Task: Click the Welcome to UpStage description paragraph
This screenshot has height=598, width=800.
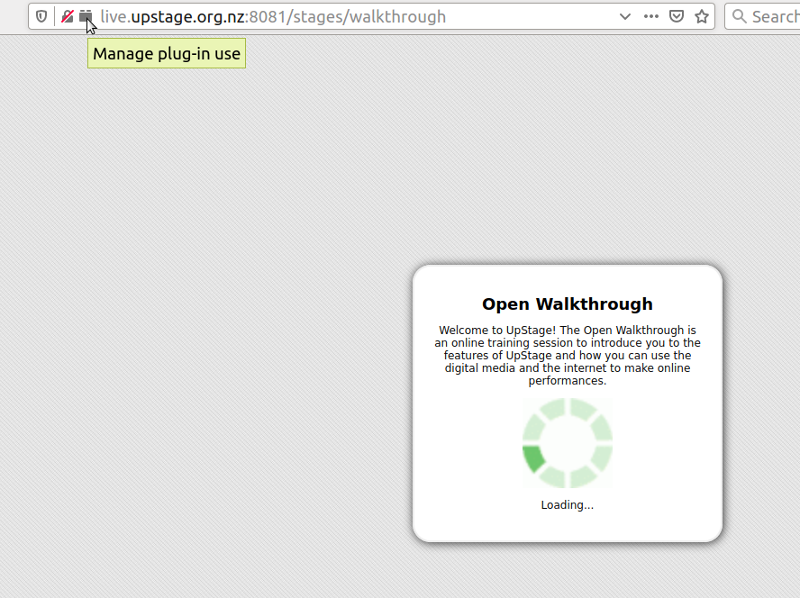Action: point(567,356)
